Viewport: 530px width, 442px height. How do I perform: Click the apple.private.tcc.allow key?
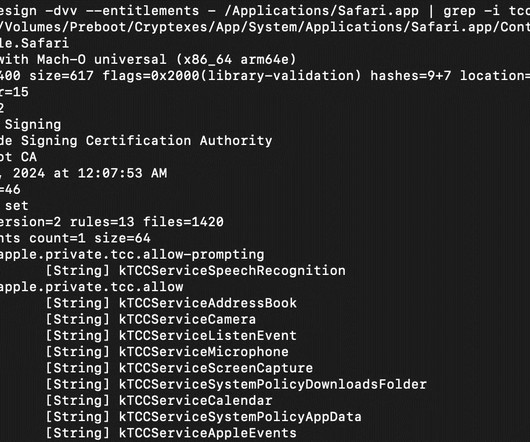tap(91, 287)
